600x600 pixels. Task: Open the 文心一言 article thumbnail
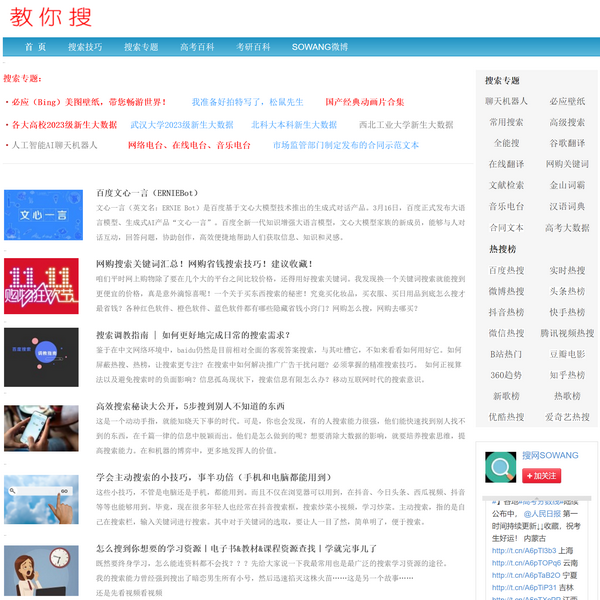click(x=42, y=213)
